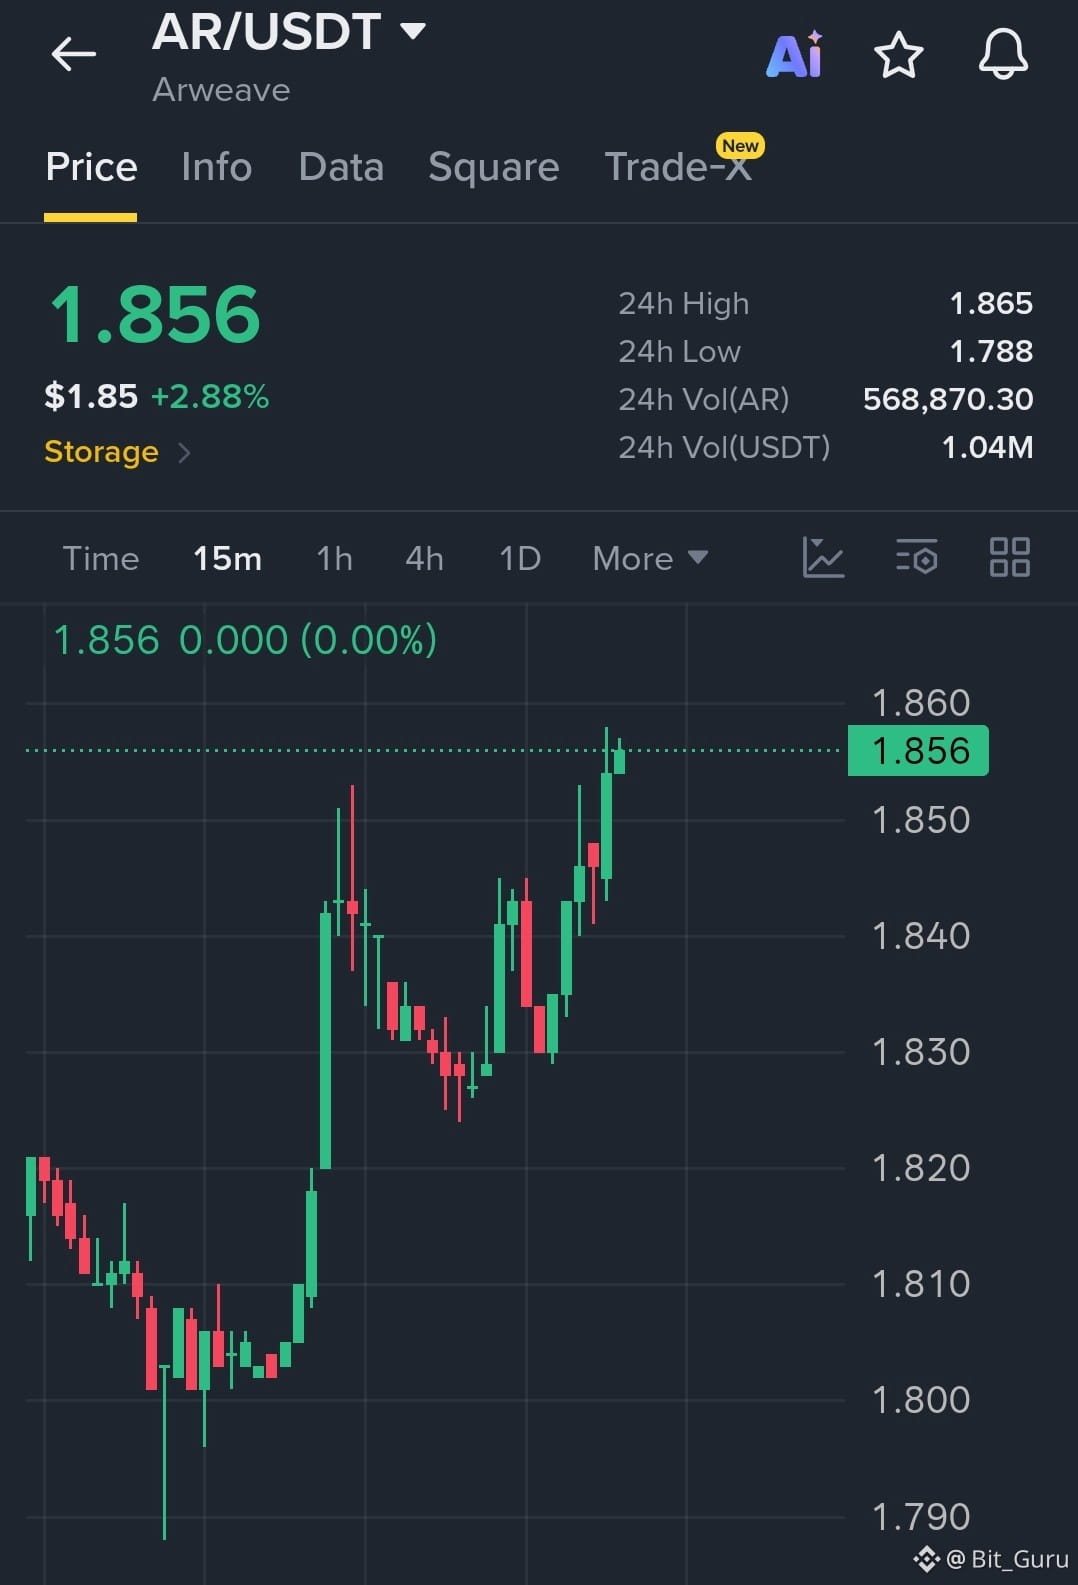Click the 1.830 price axis label
The image size is (1078, 1585).
point(921,1052)
